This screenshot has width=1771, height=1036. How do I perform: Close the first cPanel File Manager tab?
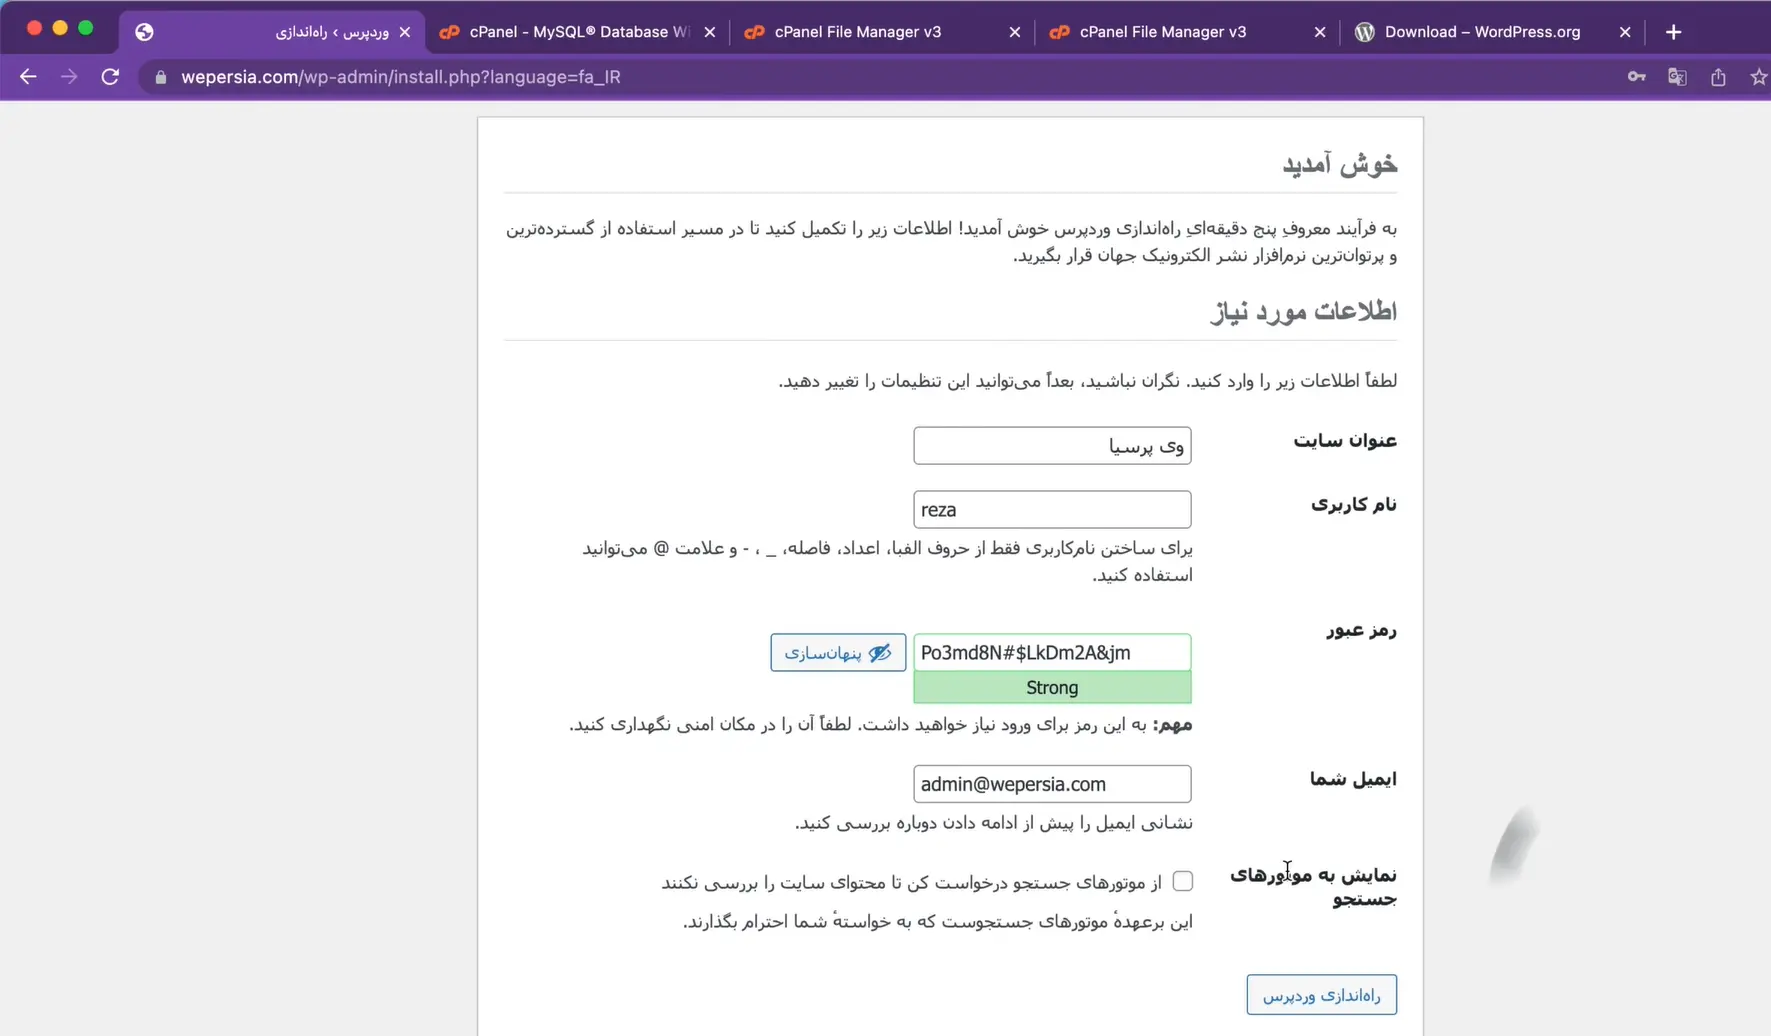(1014, 32)
